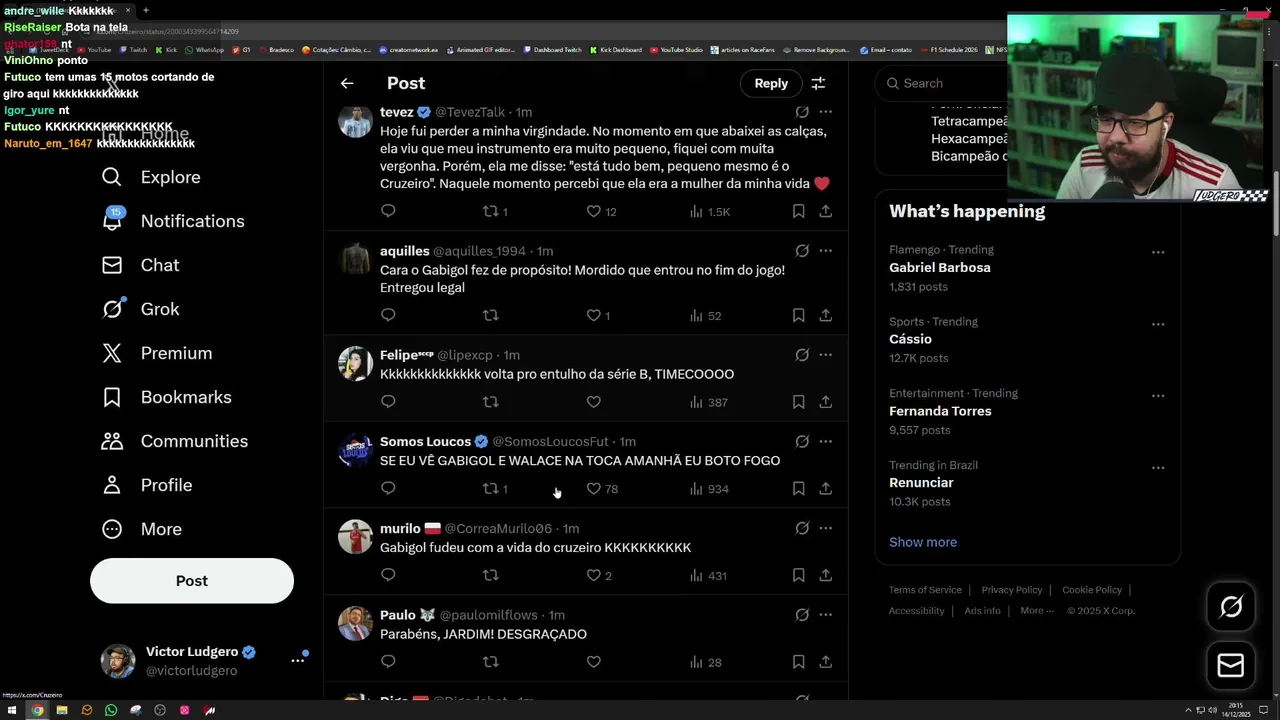
Task: Open more options on Somos Loucos post
Action: [825, 441]
